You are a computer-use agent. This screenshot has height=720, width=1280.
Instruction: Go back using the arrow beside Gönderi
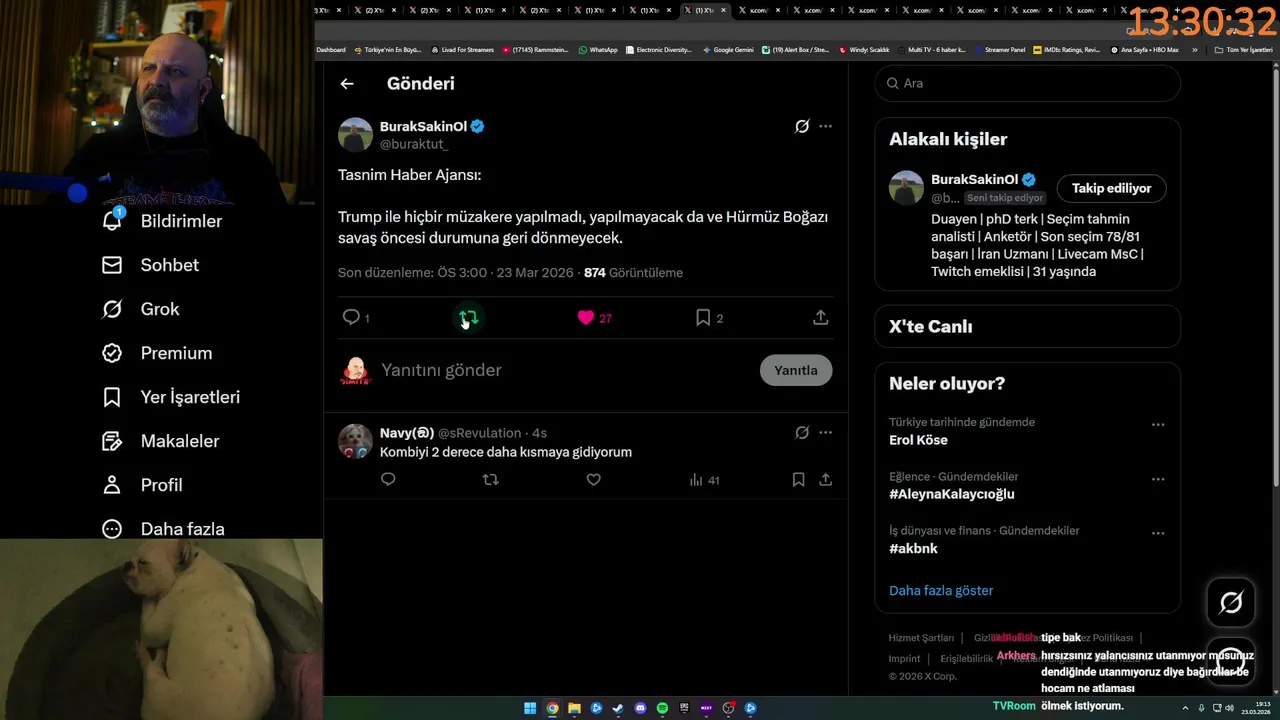pyautogui.click(x=347, y=84)
